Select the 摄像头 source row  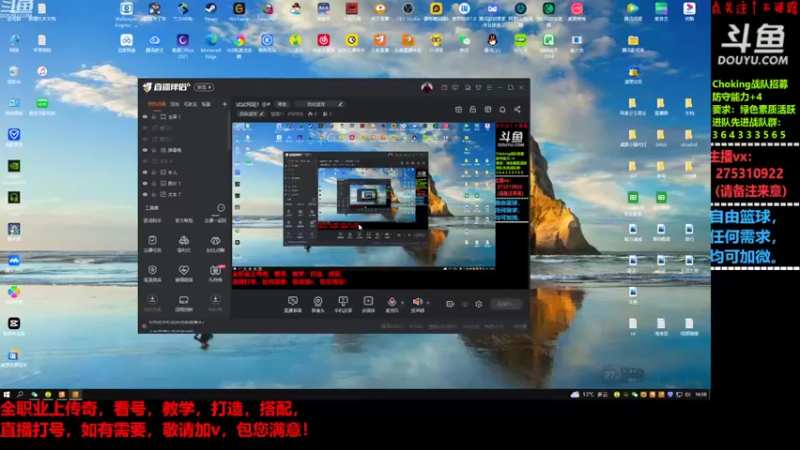tap(185, 150)
